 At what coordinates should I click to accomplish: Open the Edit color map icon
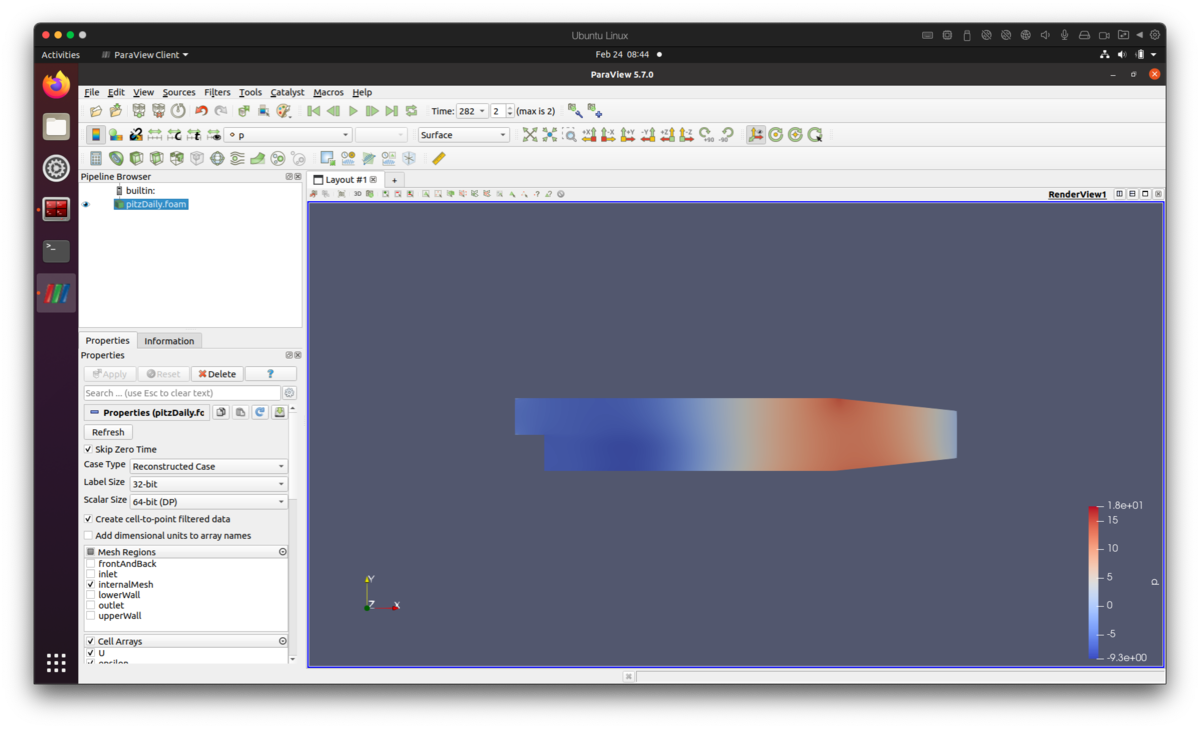coord(116,134)
